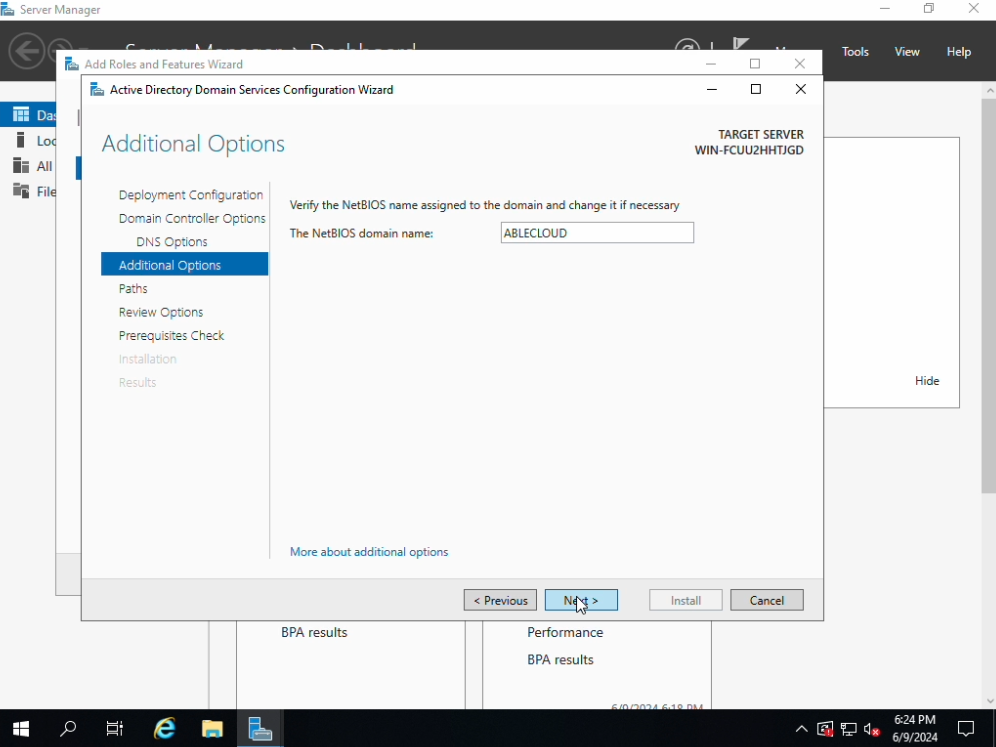Open the Tools menu

tap(855, 52)
